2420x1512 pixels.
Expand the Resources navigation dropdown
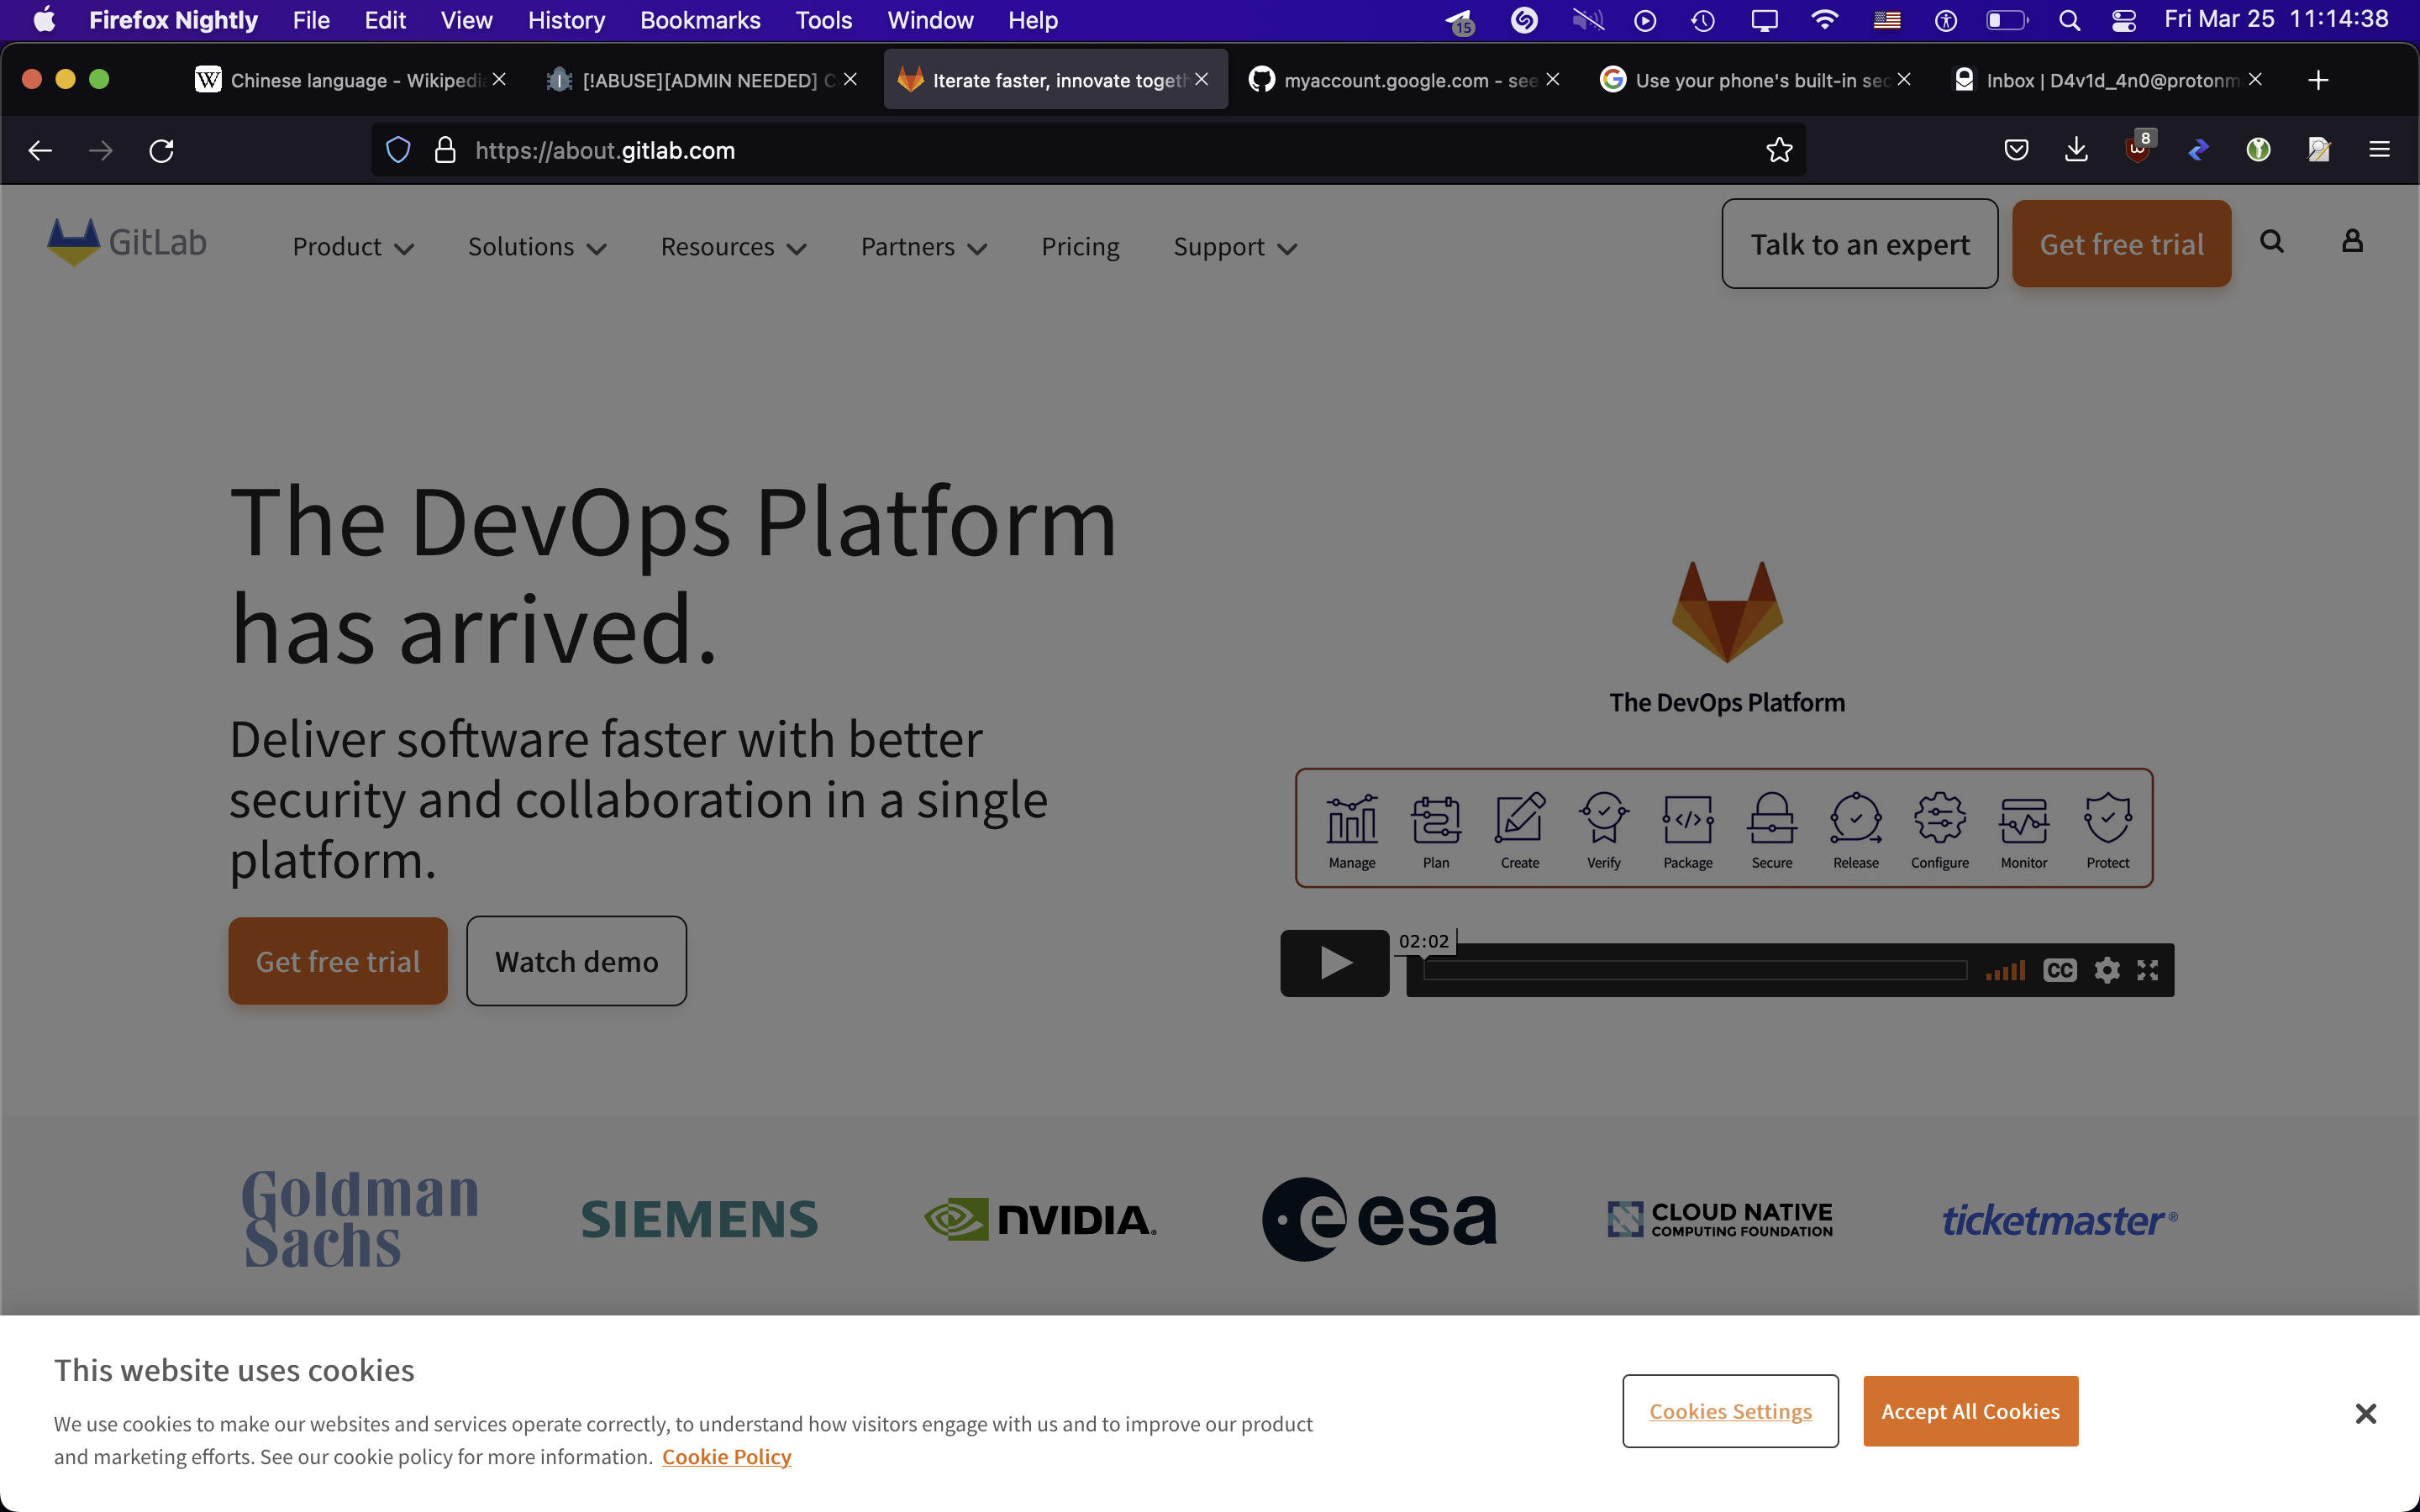[733, 247]
